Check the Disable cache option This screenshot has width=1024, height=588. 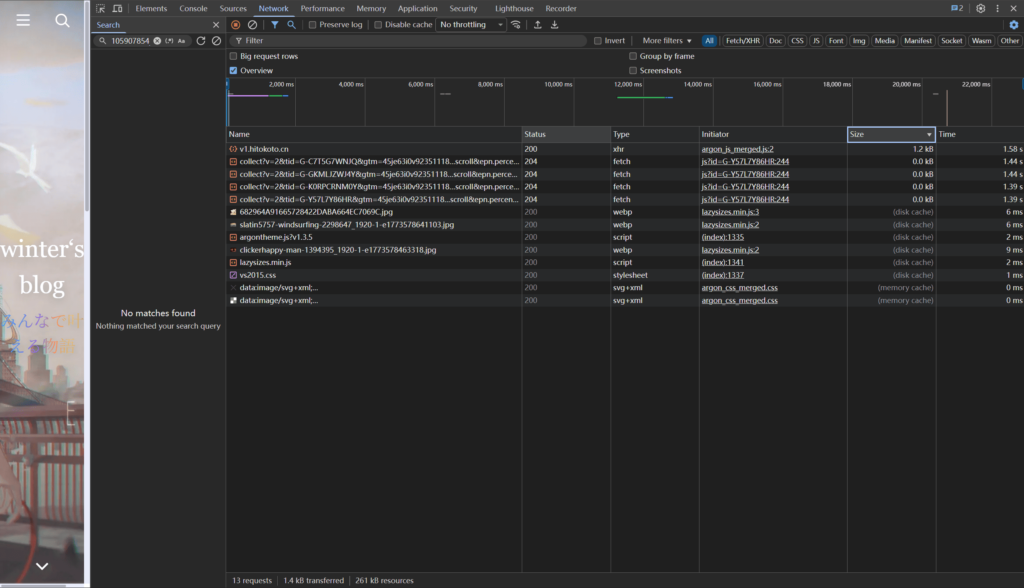(x=379, y=25)
